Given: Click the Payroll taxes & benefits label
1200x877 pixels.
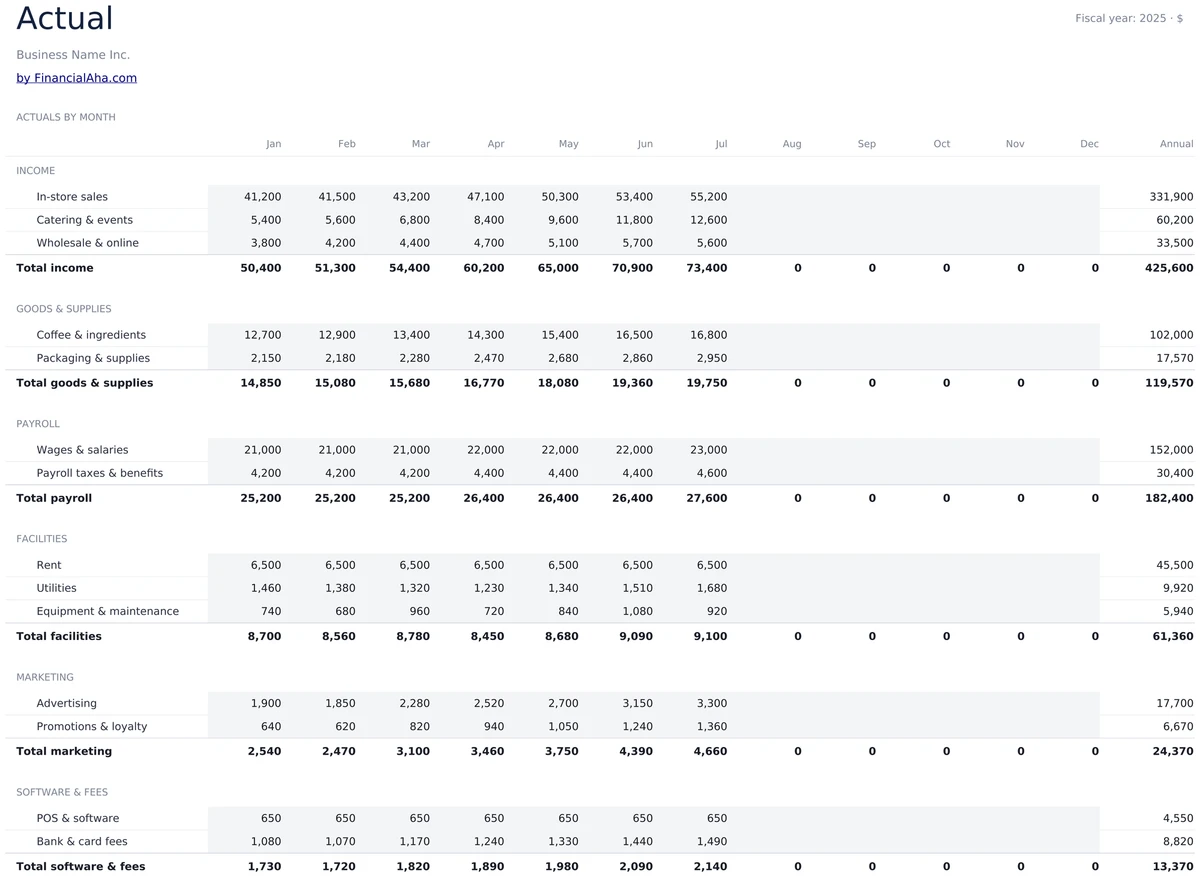Looking at the screenshot, I should [99, 473].
